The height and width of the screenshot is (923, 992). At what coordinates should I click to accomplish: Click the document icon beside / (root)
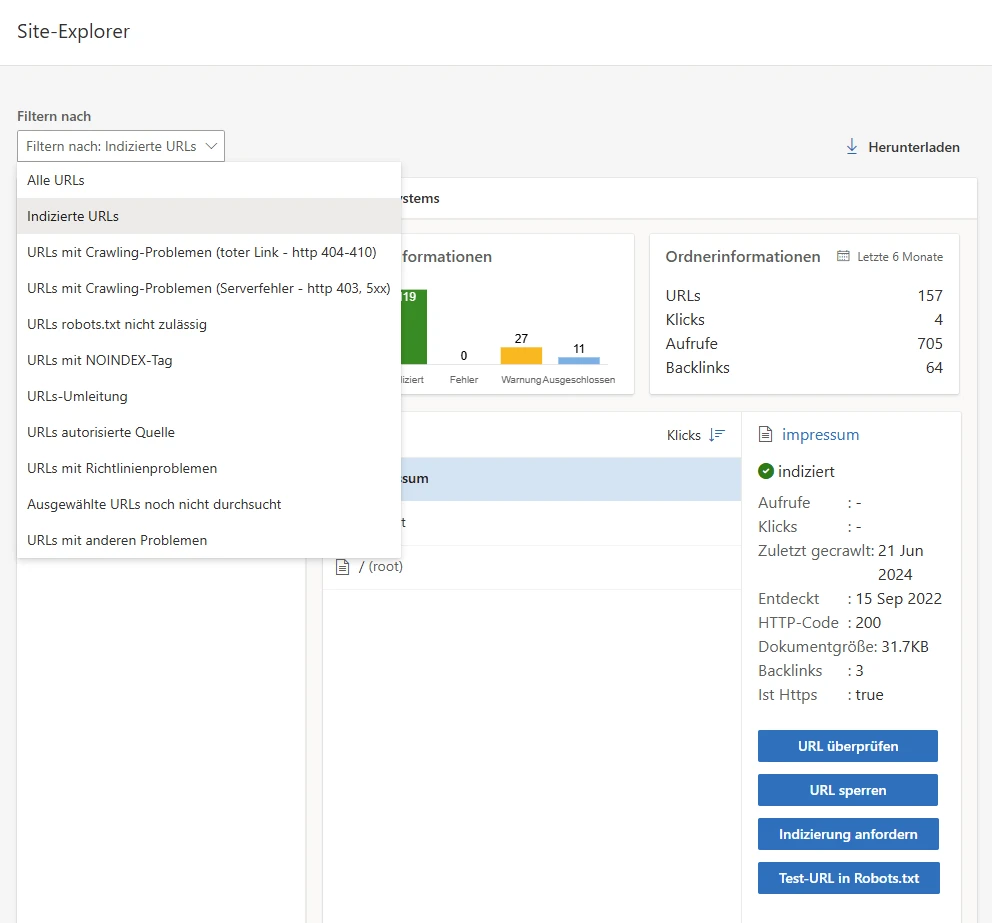click(342, 566)
